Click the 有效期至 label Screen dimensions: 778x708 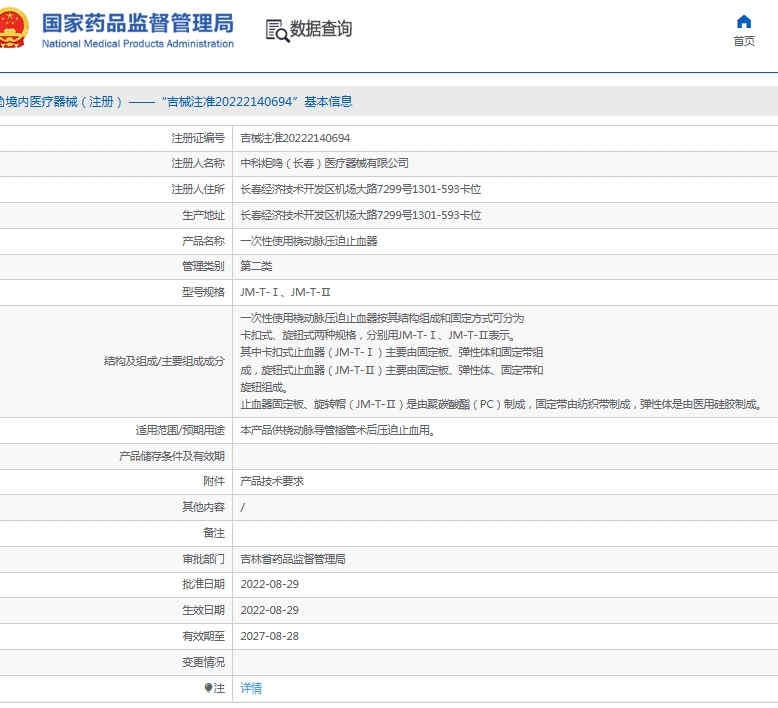[x=203, y=637]
